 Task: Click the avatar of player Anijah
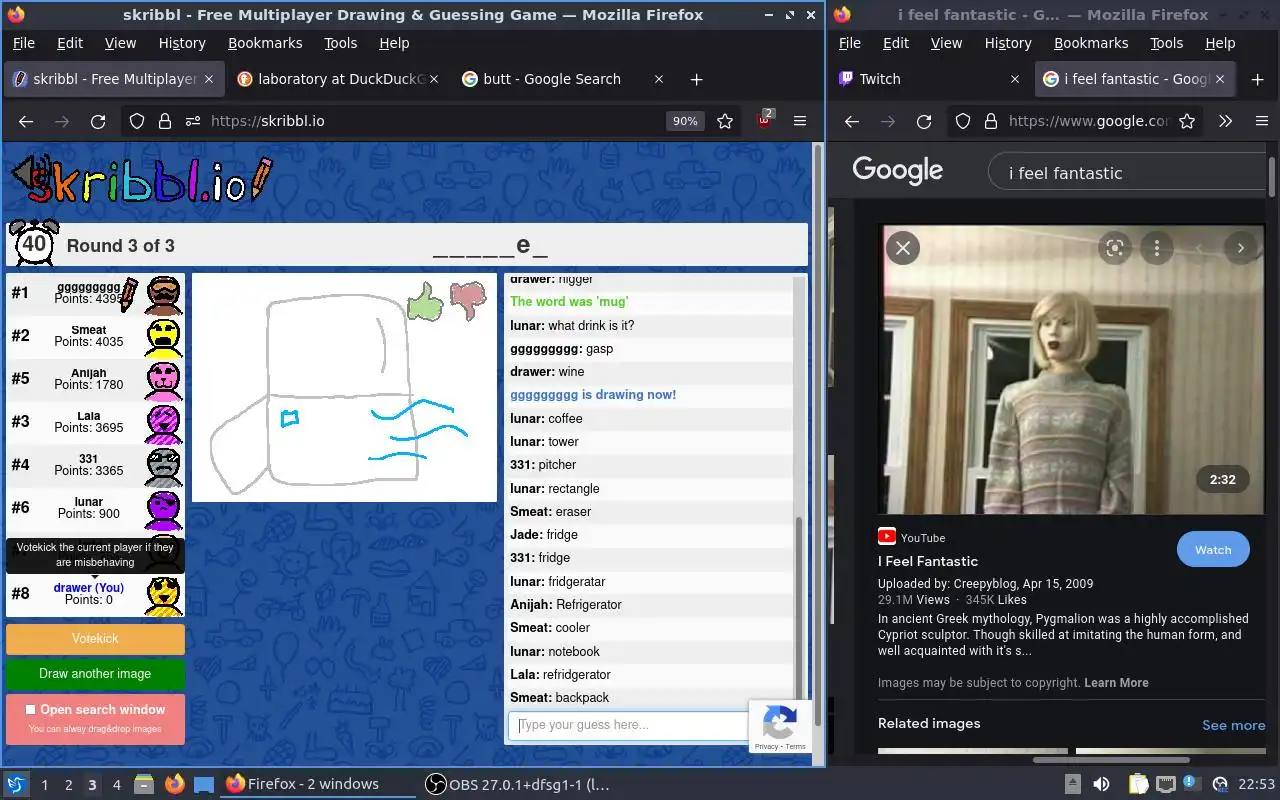tap(164, 380)
